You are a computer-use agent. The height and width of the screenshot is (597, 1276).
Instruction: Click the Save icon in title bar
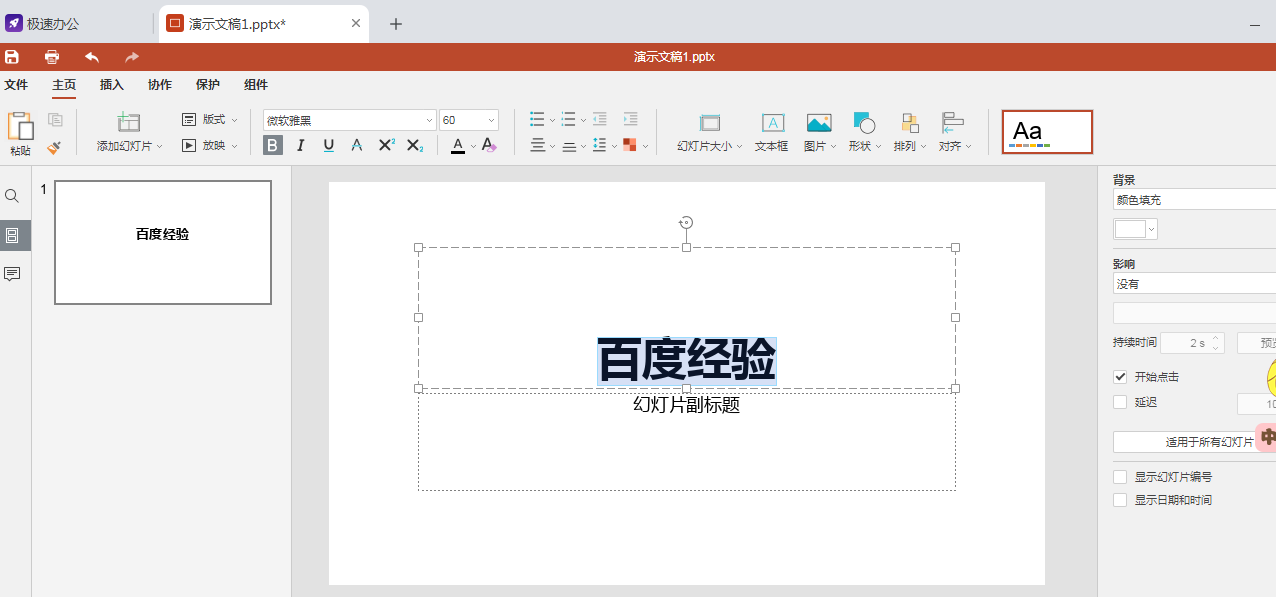click(12, 57)
